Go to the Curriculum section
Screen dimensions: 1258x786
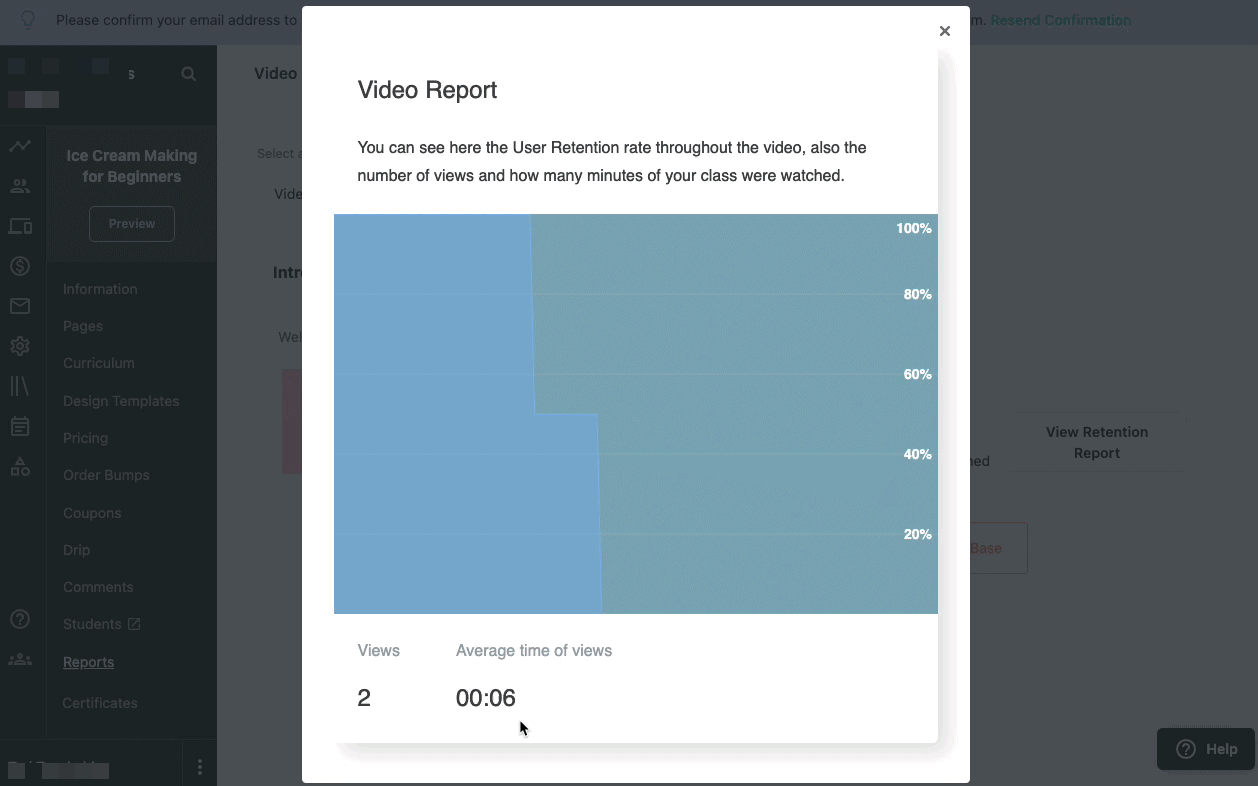(98, 363)
